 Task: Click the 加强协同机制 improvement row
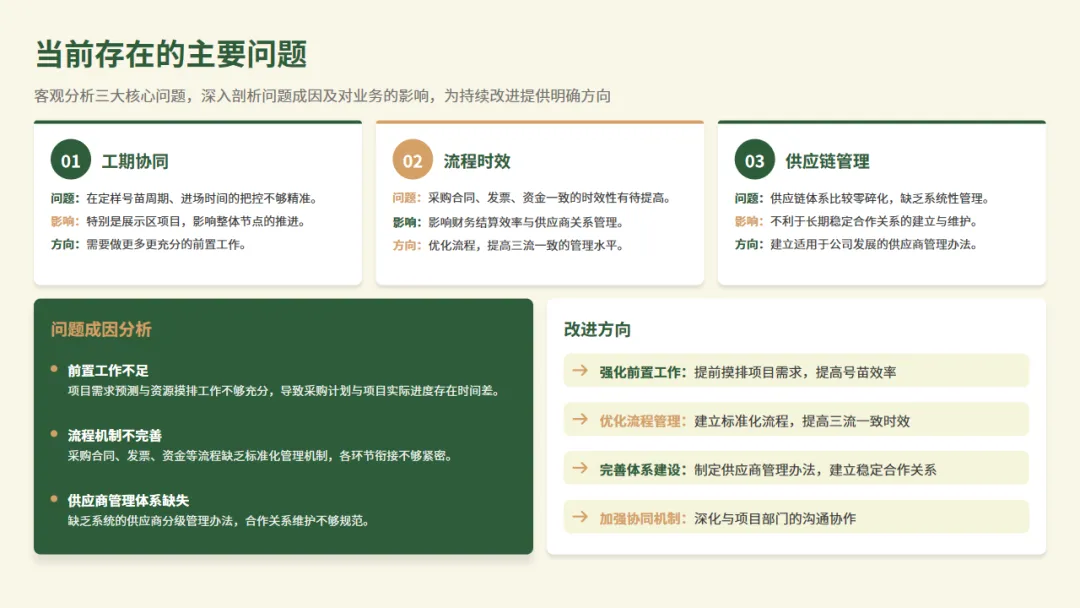[x=796, y=517]
